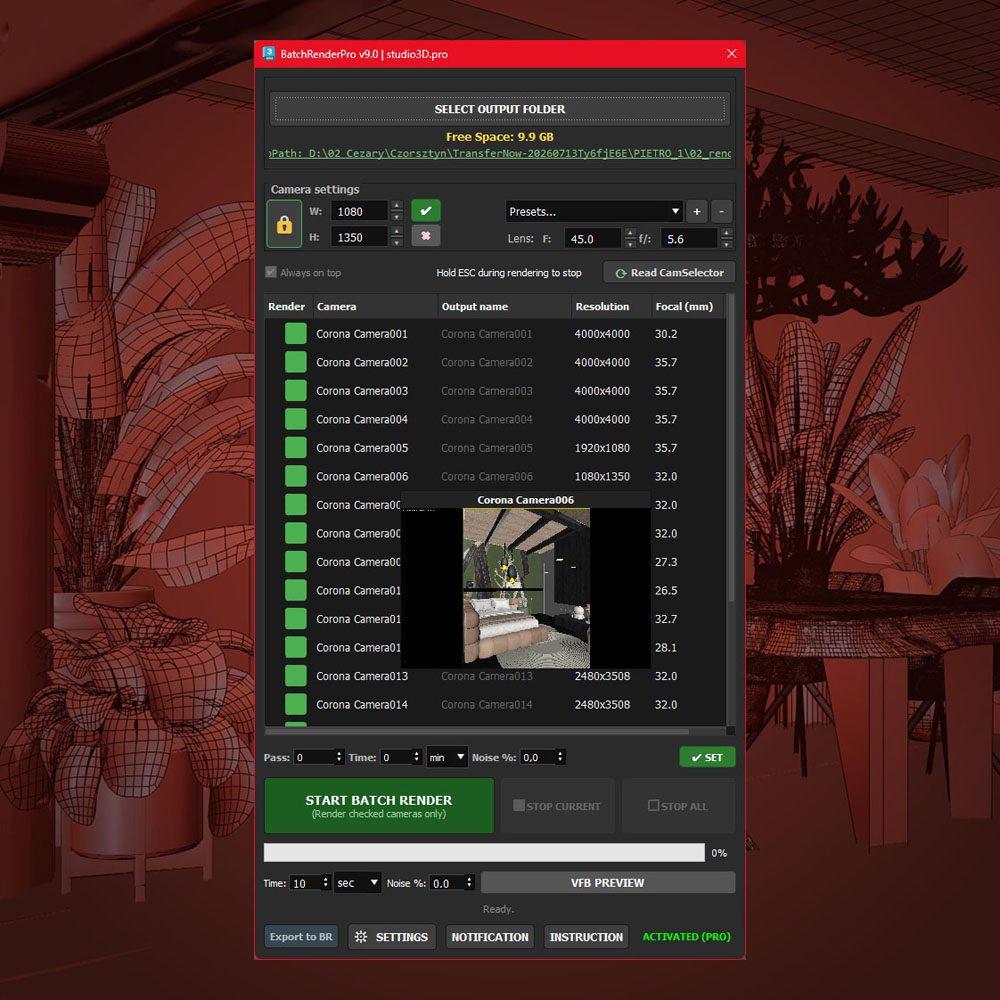Viewport: 1000px width, 1000px height.
Task: Click Corona Camera014 camera name
Action: [x=362, y=704]
